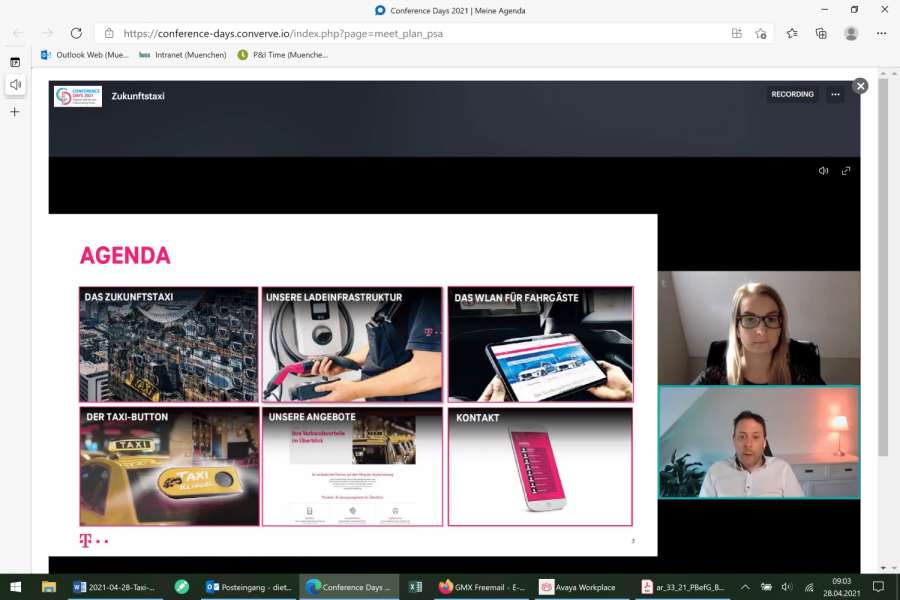Image resolution: width=900 pixels, height=600 pixels.
Task: Select the Das WLAN für Fahrgäste tile
Action: click(540, 344)
